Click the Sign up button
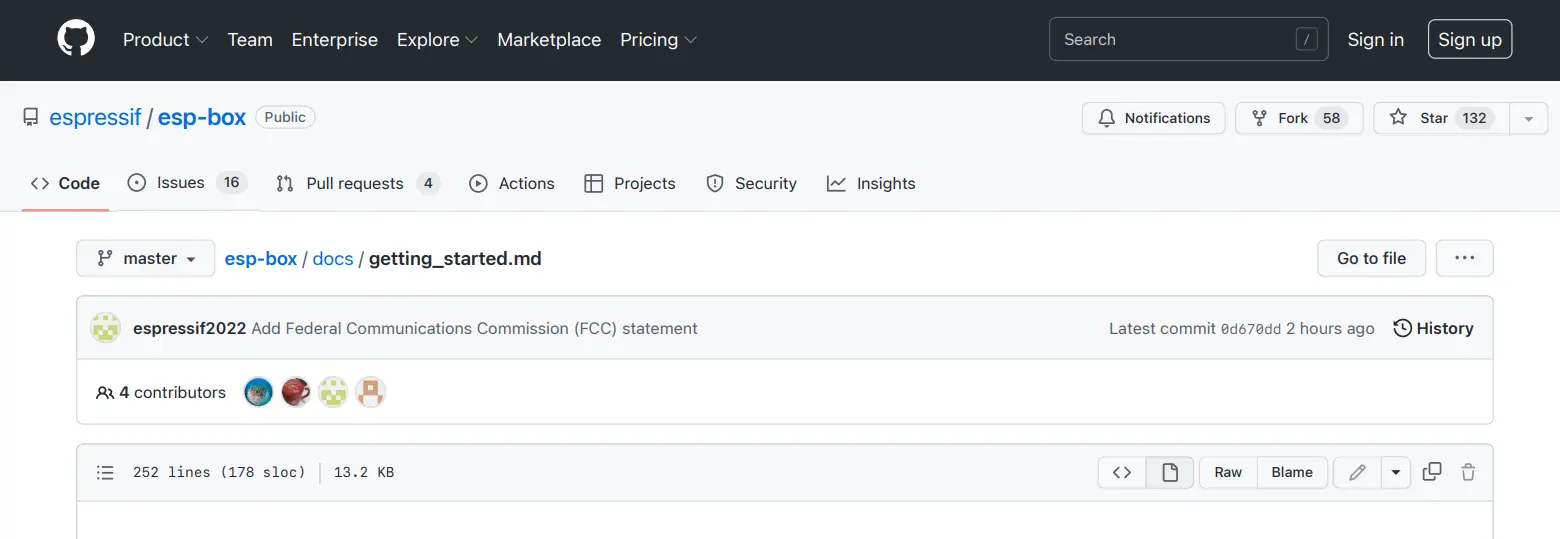The height and width of the screenshot is (539, 1560). point(1470,40)
